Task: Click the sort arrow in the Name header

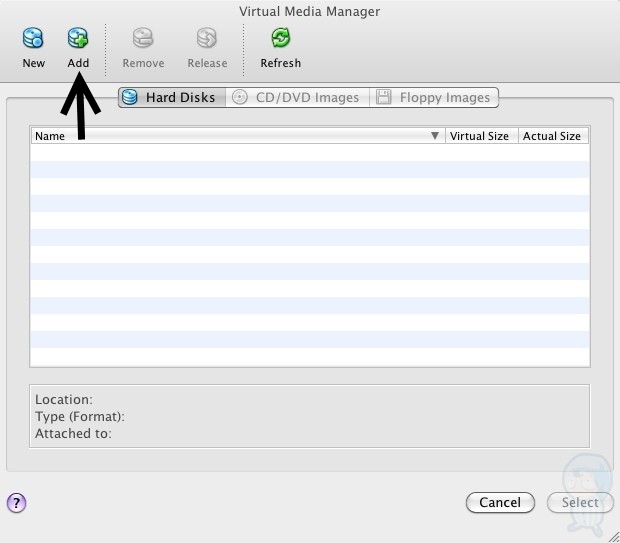Action: 435,136
